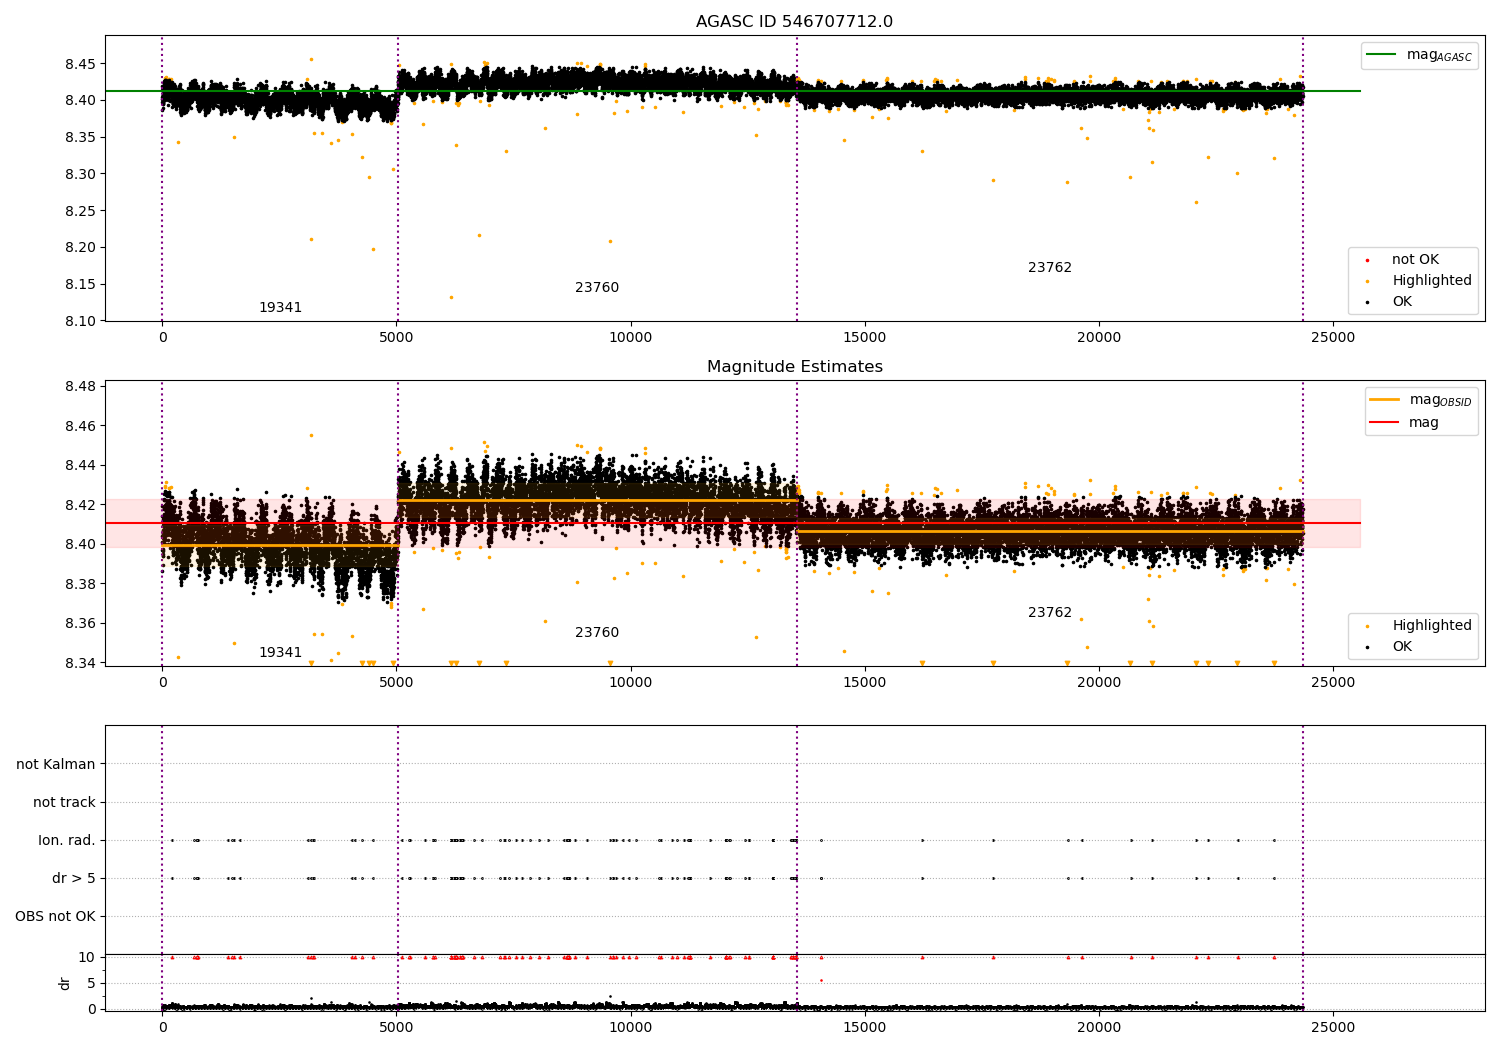Click y-tick 8.10 on the top plot
1500x1050 pixels.
click(80, 321)
